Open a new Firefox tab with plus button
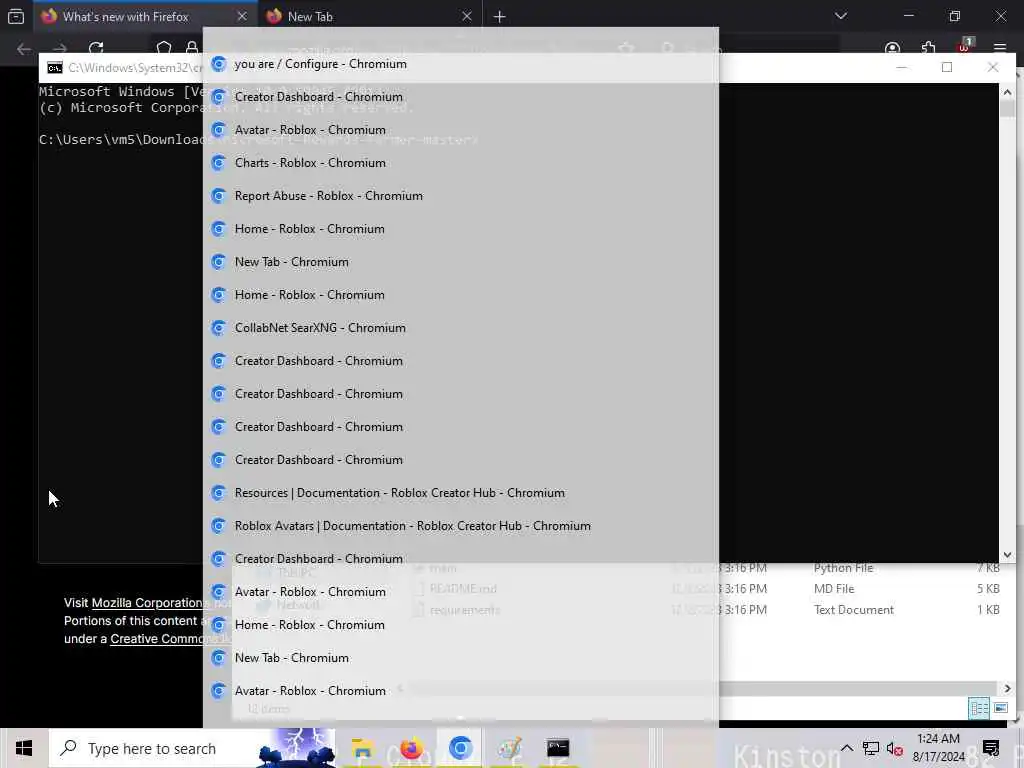 coord(500,16)
